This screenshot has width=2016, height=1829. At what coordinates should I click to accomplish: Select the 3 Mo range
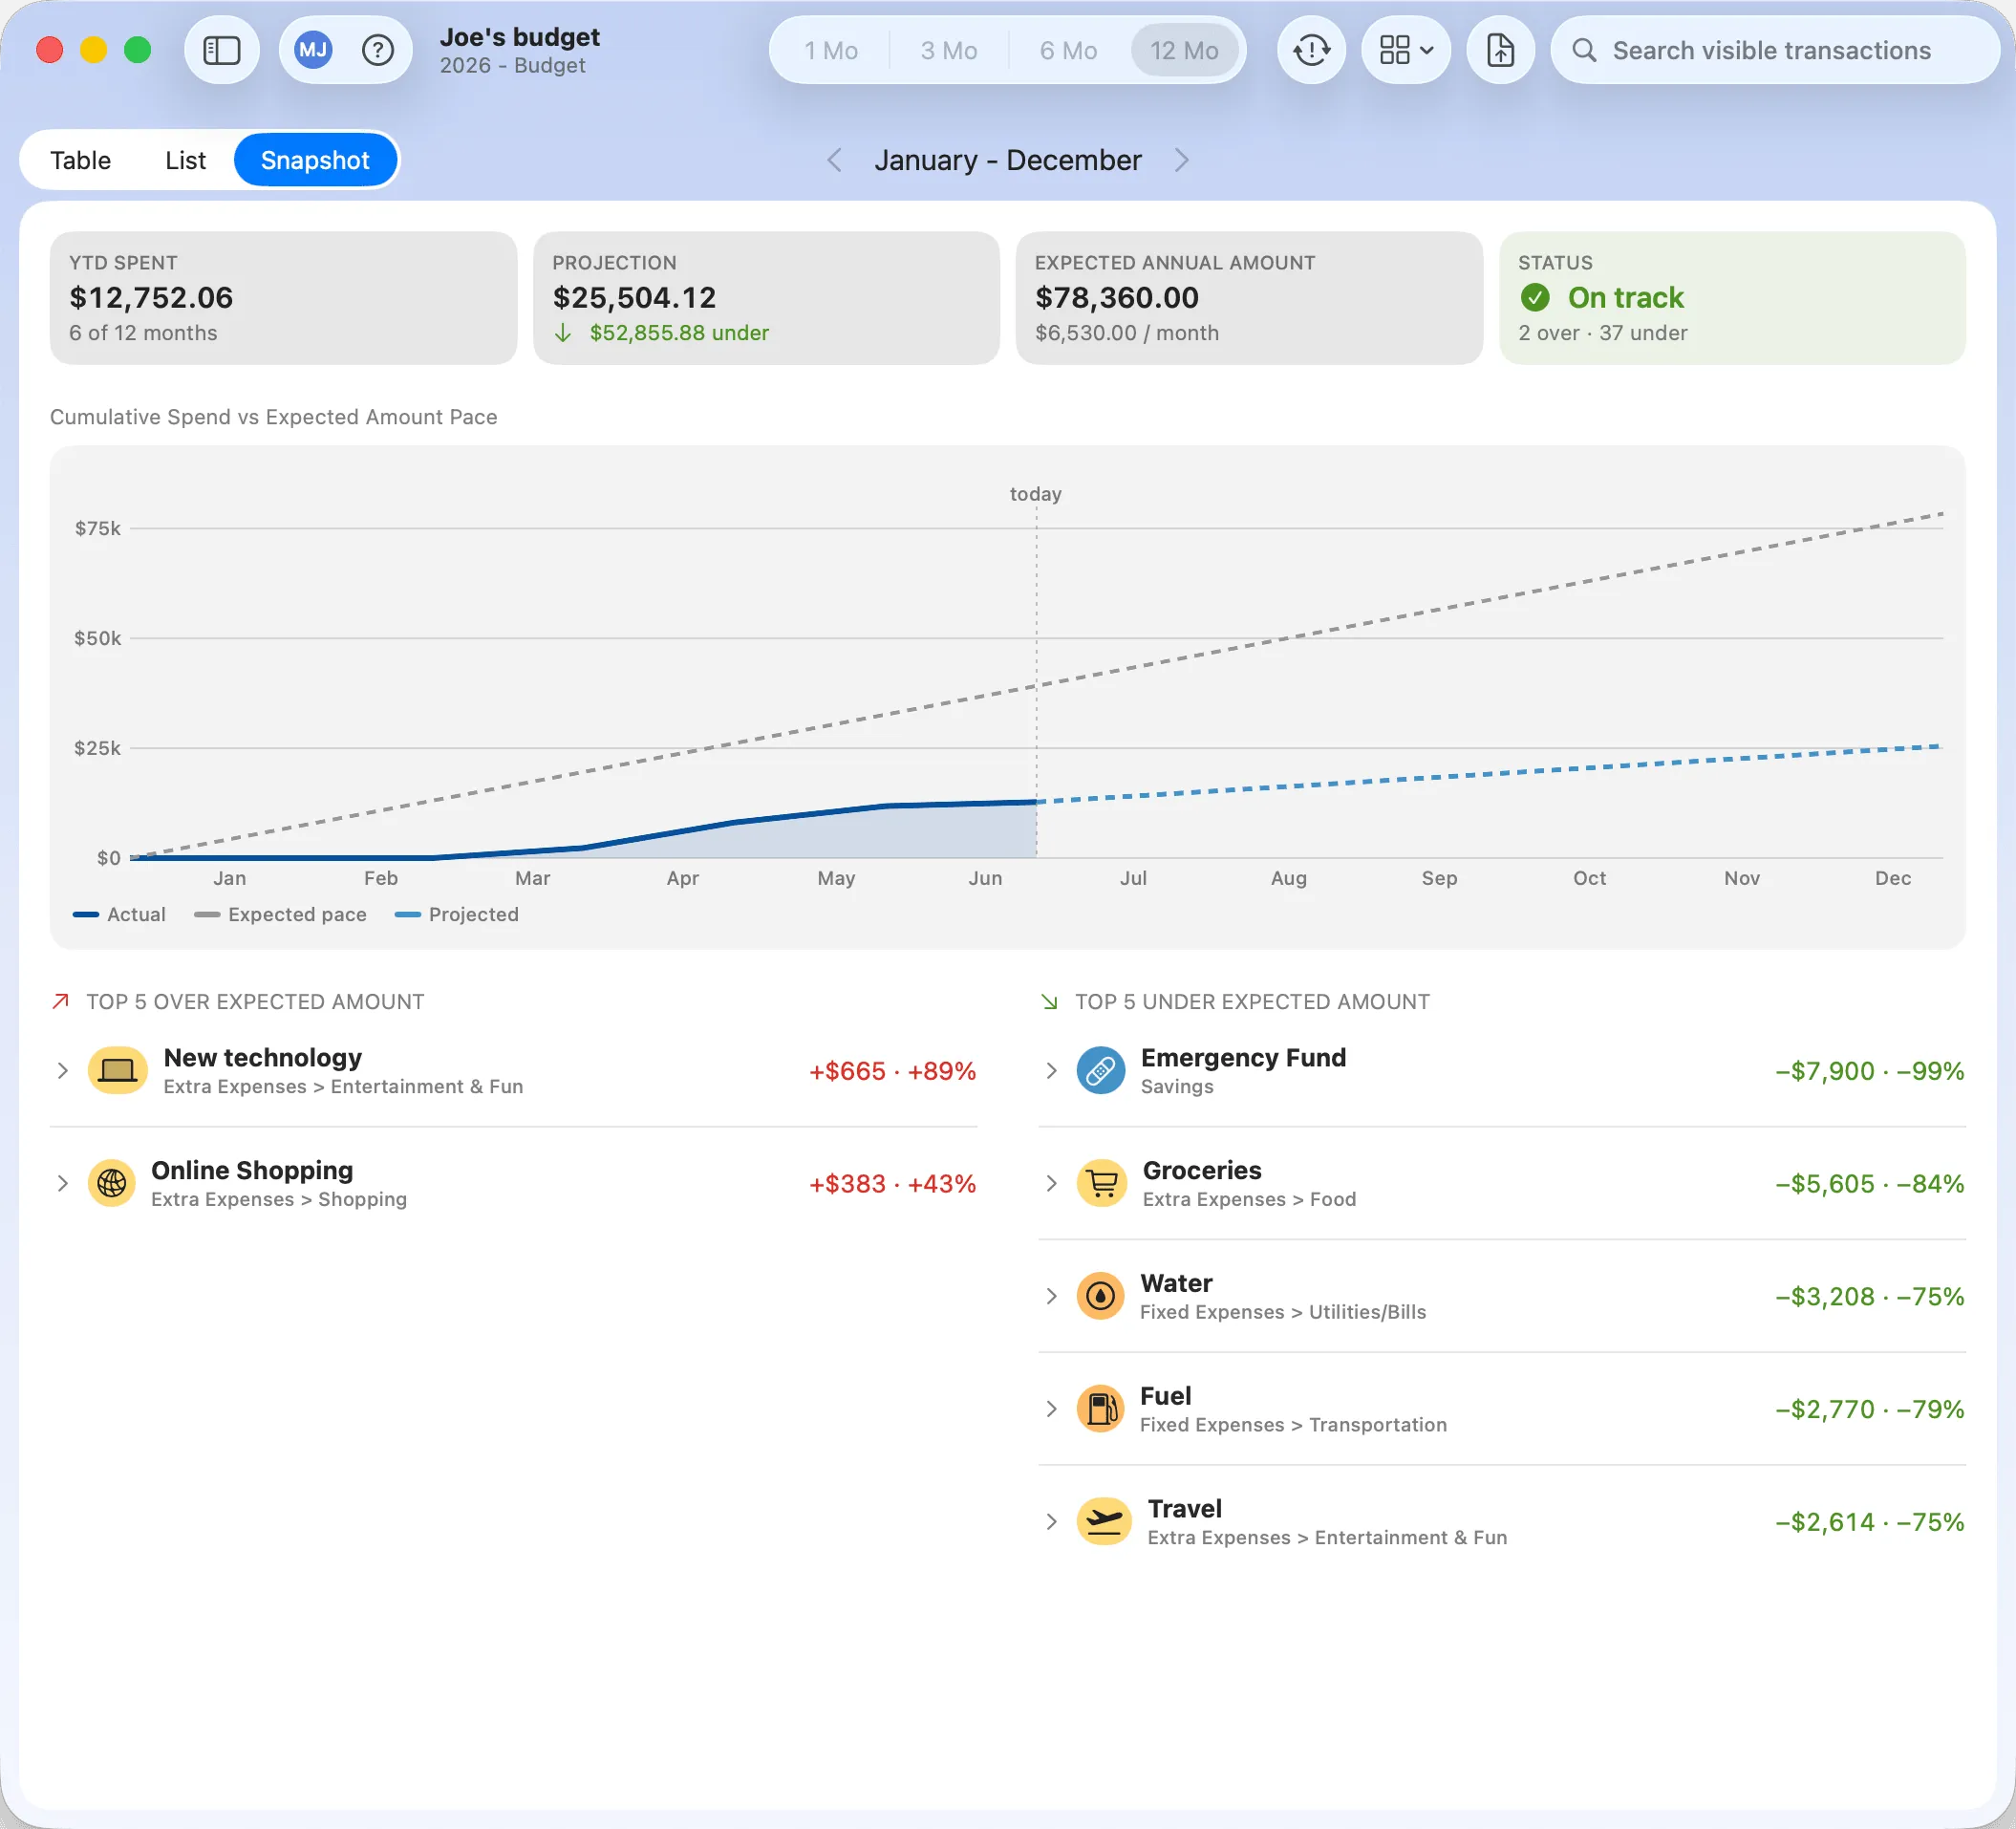(948, 50)
